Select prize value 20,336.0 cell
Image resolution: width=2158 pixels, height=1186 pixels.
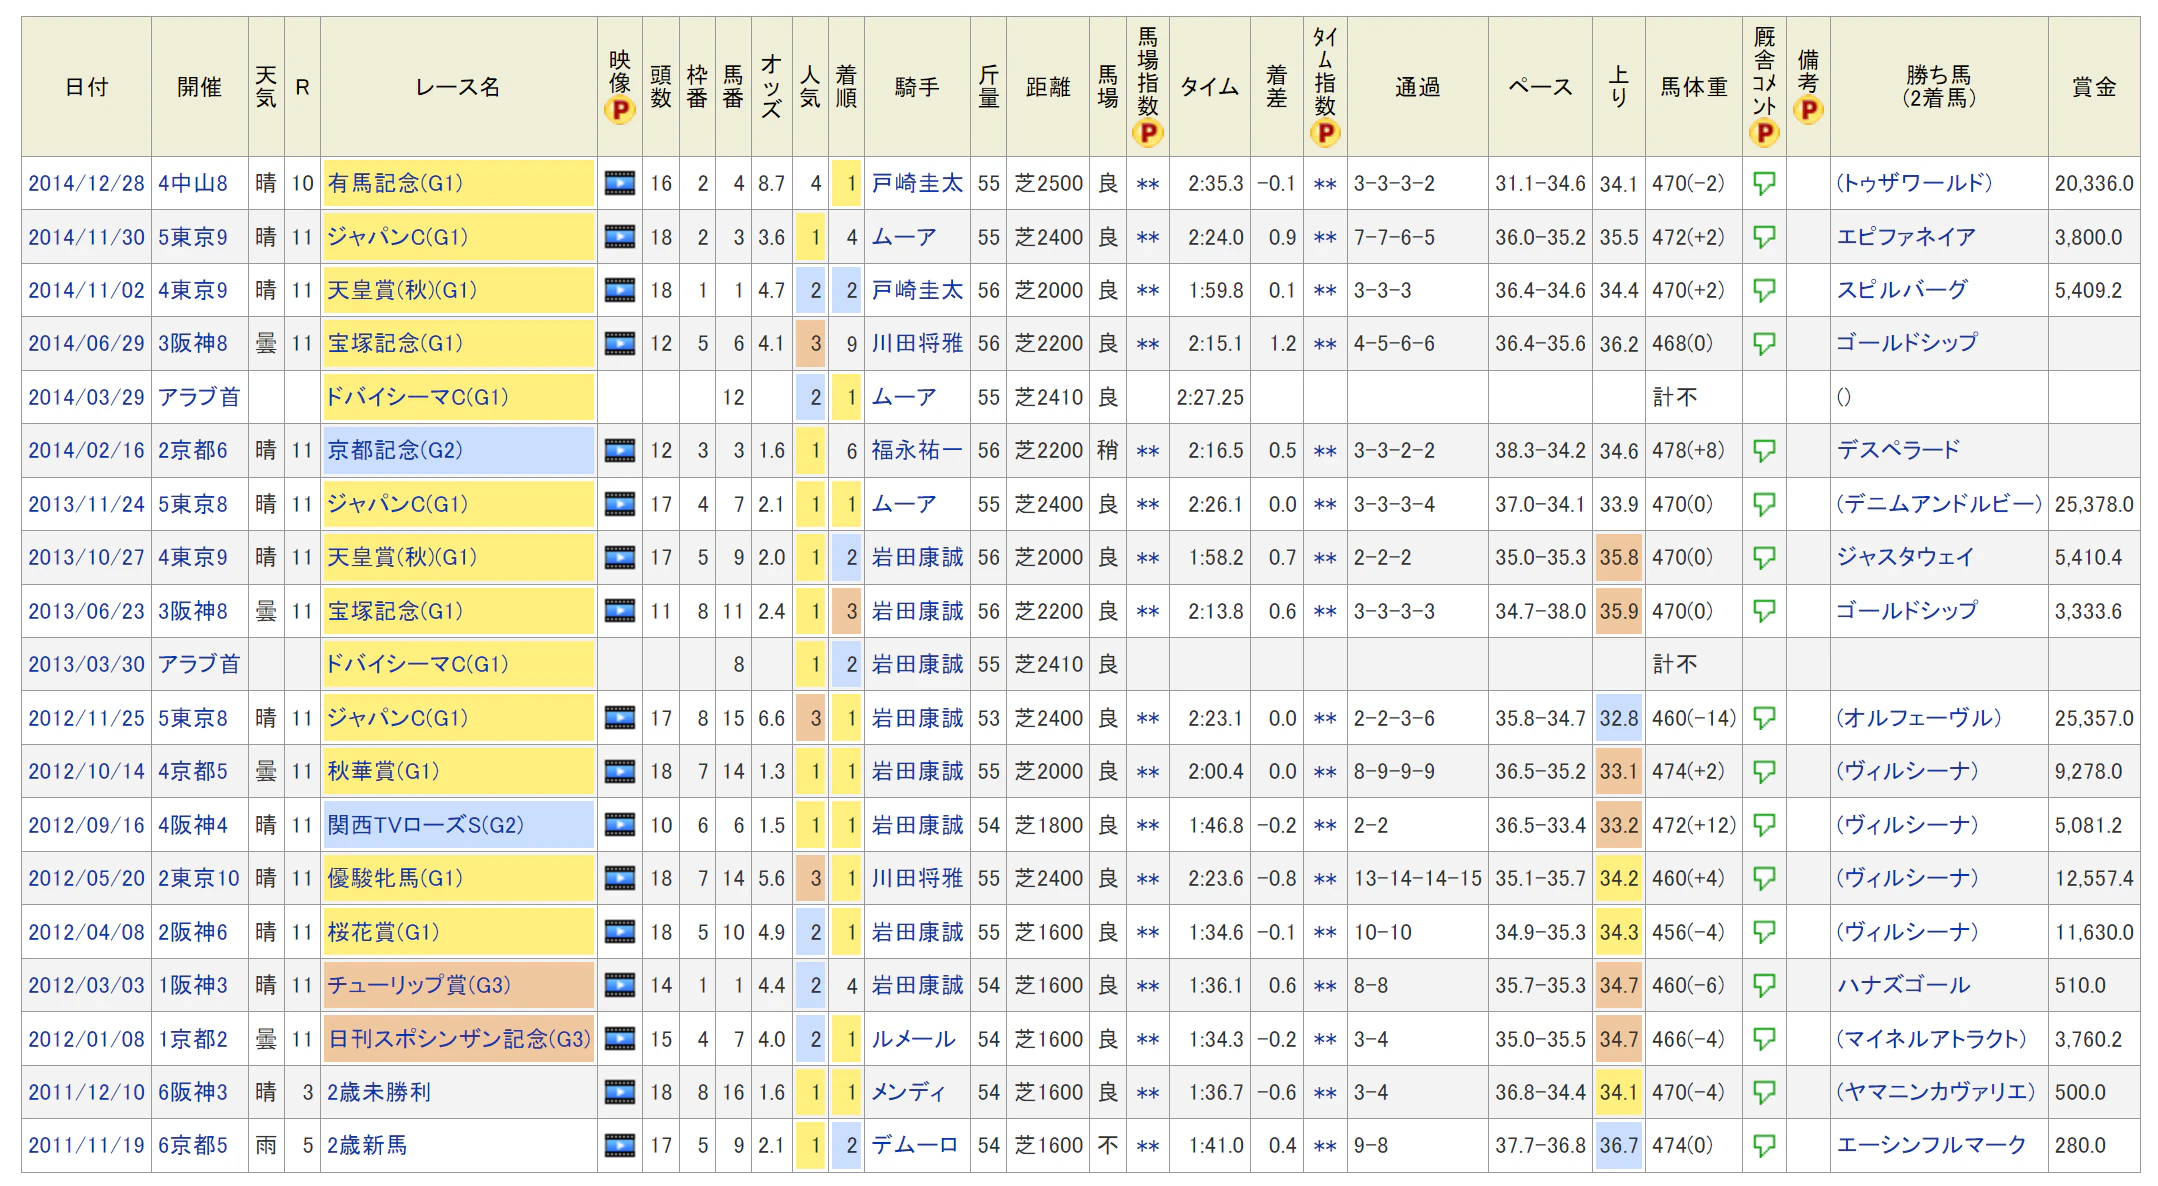point(2094,183)
